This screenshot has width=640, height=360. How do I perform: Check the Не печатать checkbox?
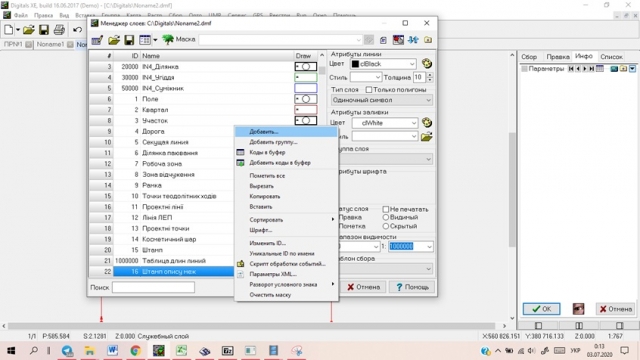pyautogui.click(x=385, y=209)
